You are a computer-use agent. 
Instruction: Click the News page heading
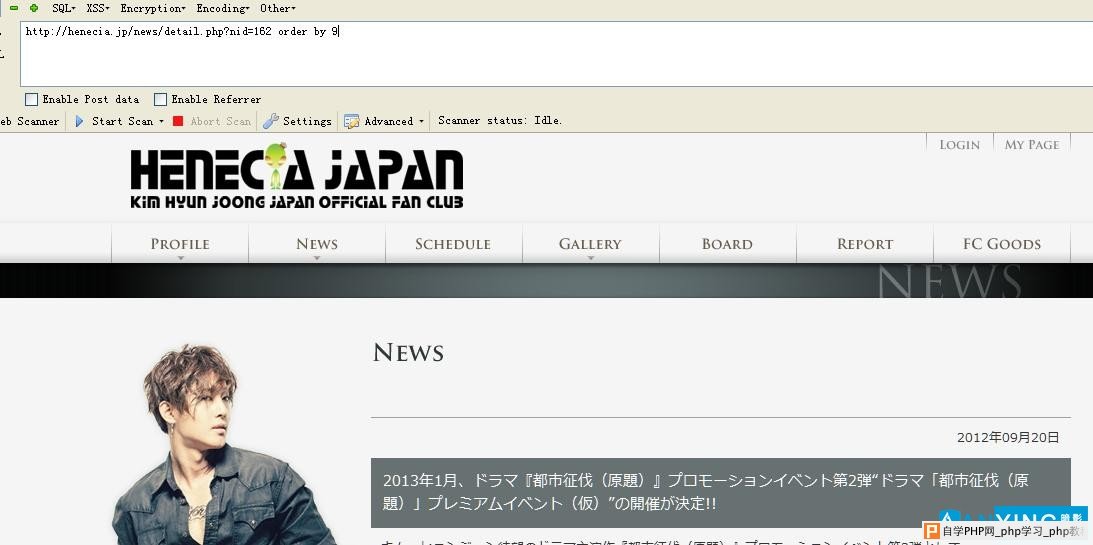point(408,353)
